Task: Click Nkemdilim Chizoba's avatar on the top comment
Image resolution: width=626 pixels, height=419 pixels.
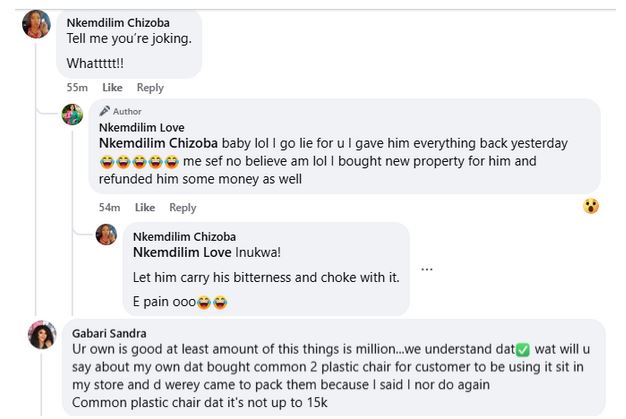Action: pos(36,25)
